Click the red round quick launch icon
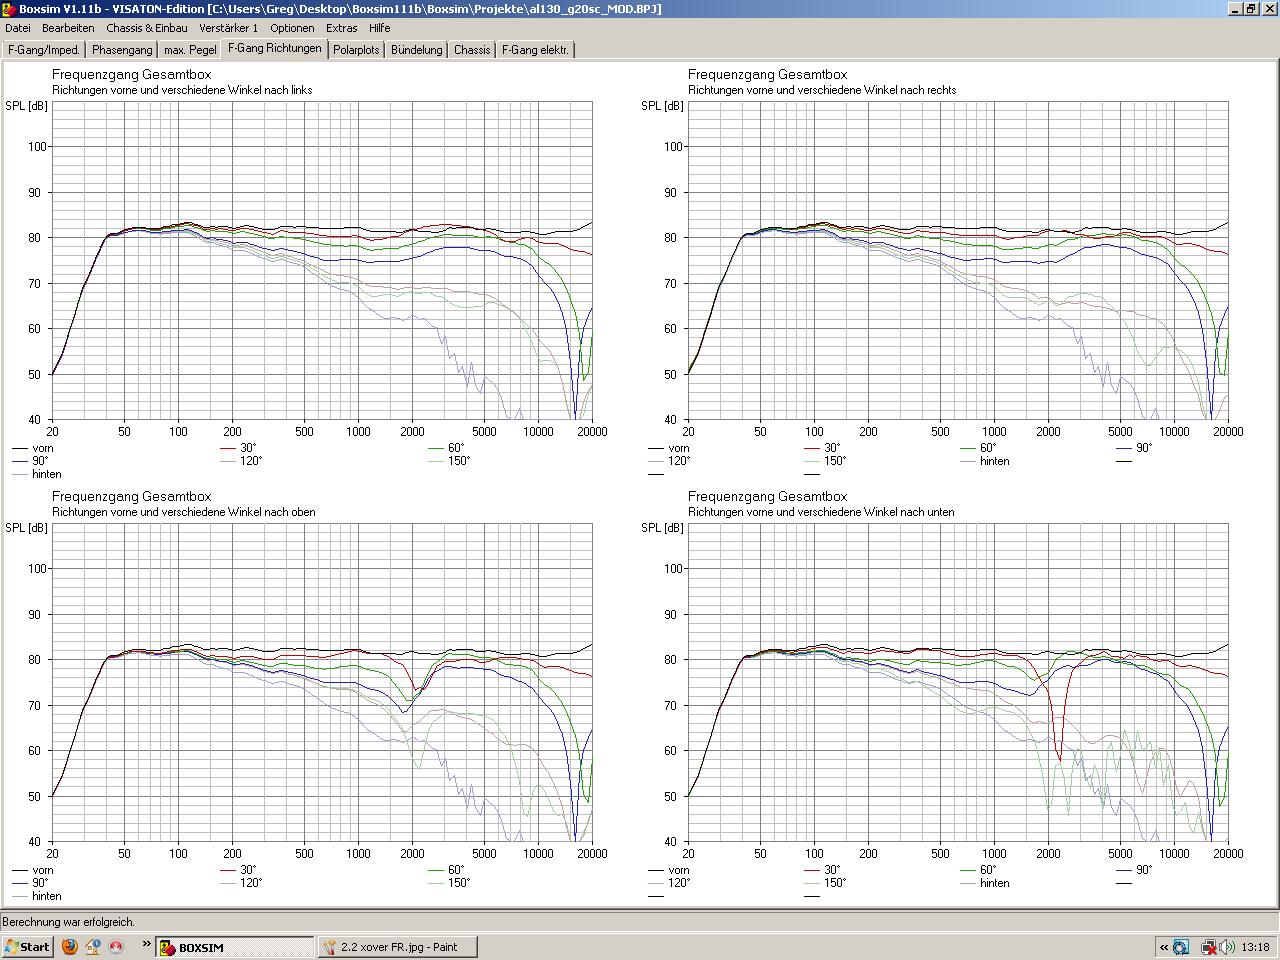 pyautogui.click(x=116, y=946)
